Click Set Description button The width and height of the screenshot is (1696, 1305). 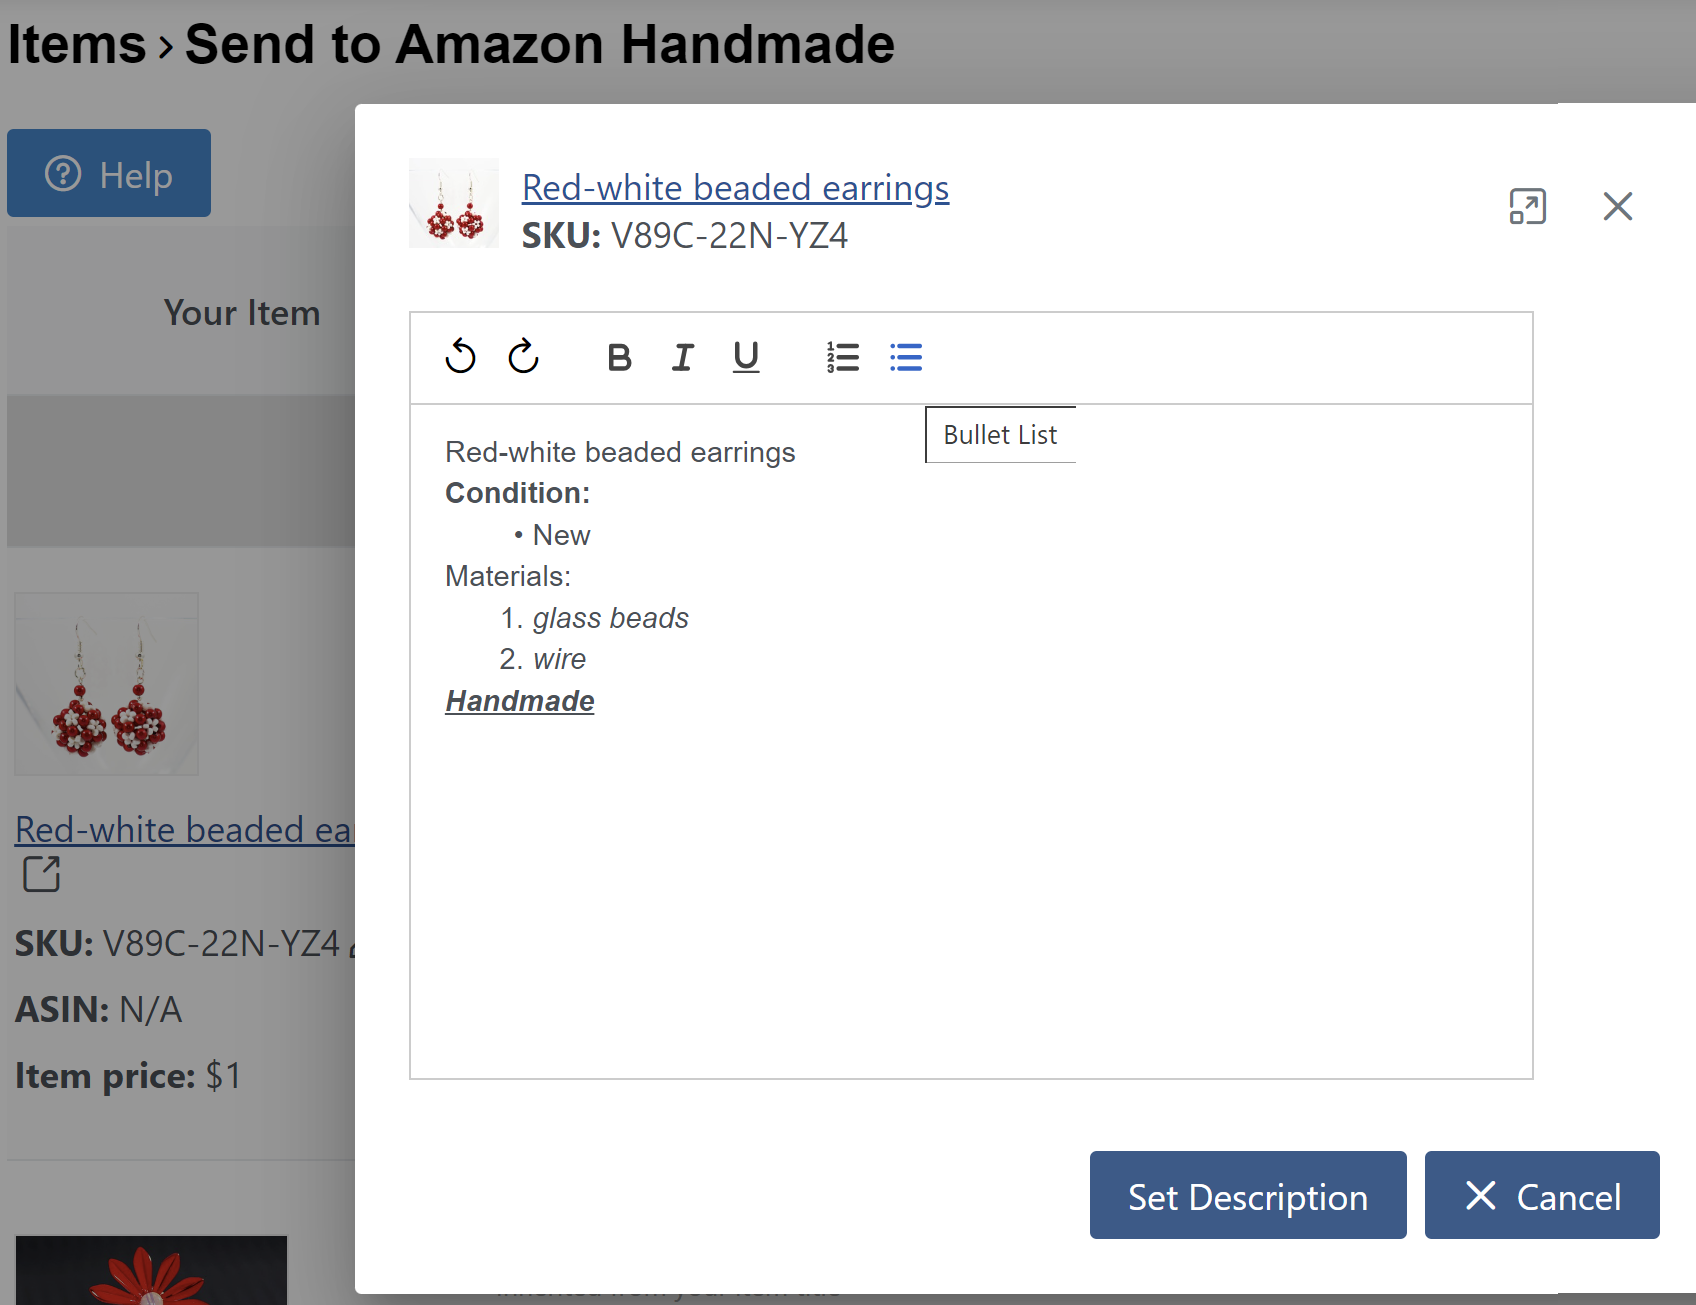click(x=1248, y=1195)
